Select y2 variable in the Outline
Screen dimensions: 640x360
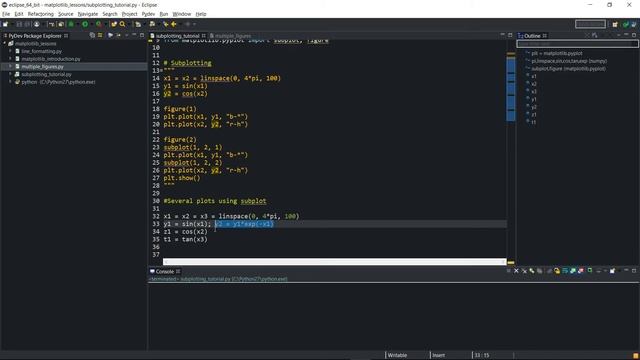click(x=533, y=107)
